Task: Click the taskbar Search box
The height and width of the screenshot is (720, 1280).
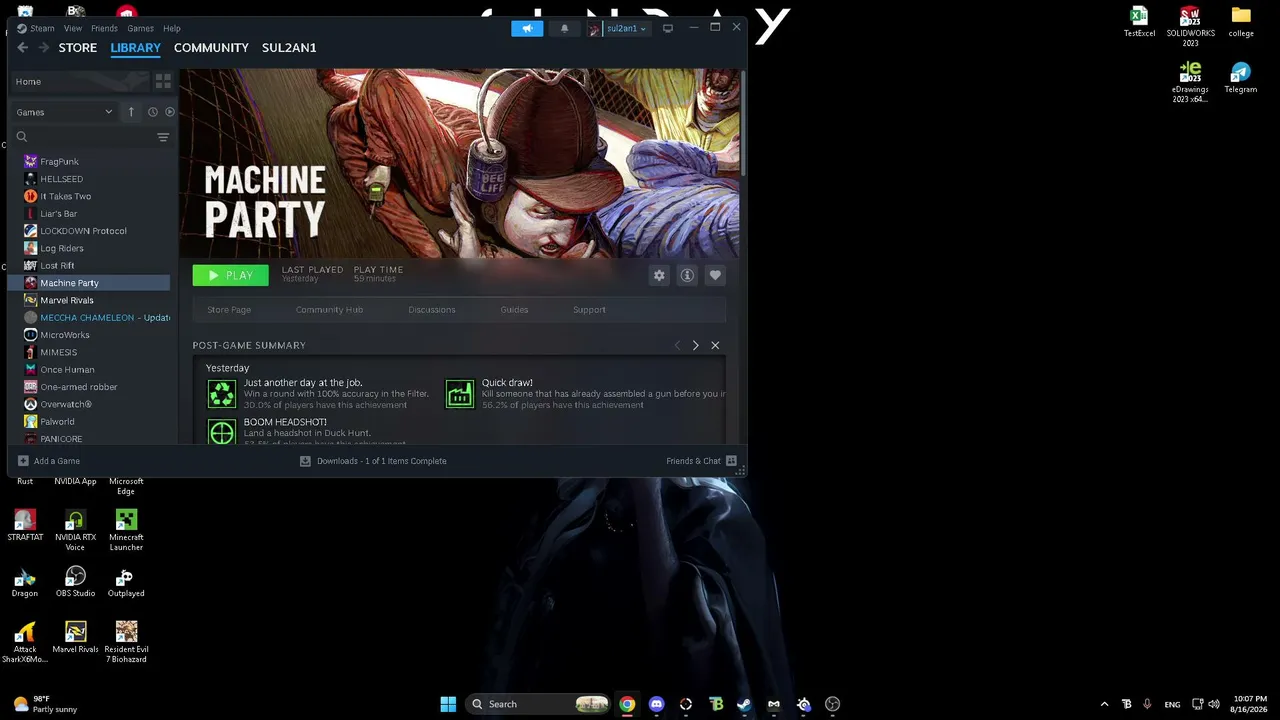Action: click(540, 704)
